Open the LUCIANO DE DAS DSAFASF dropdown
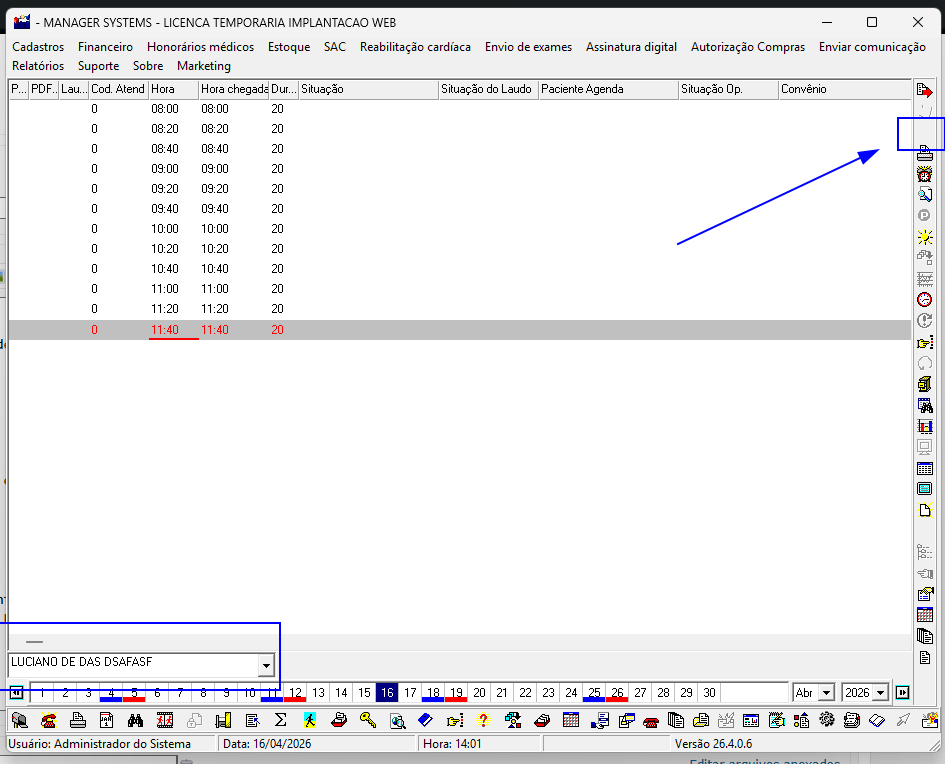 click(266, 666)
